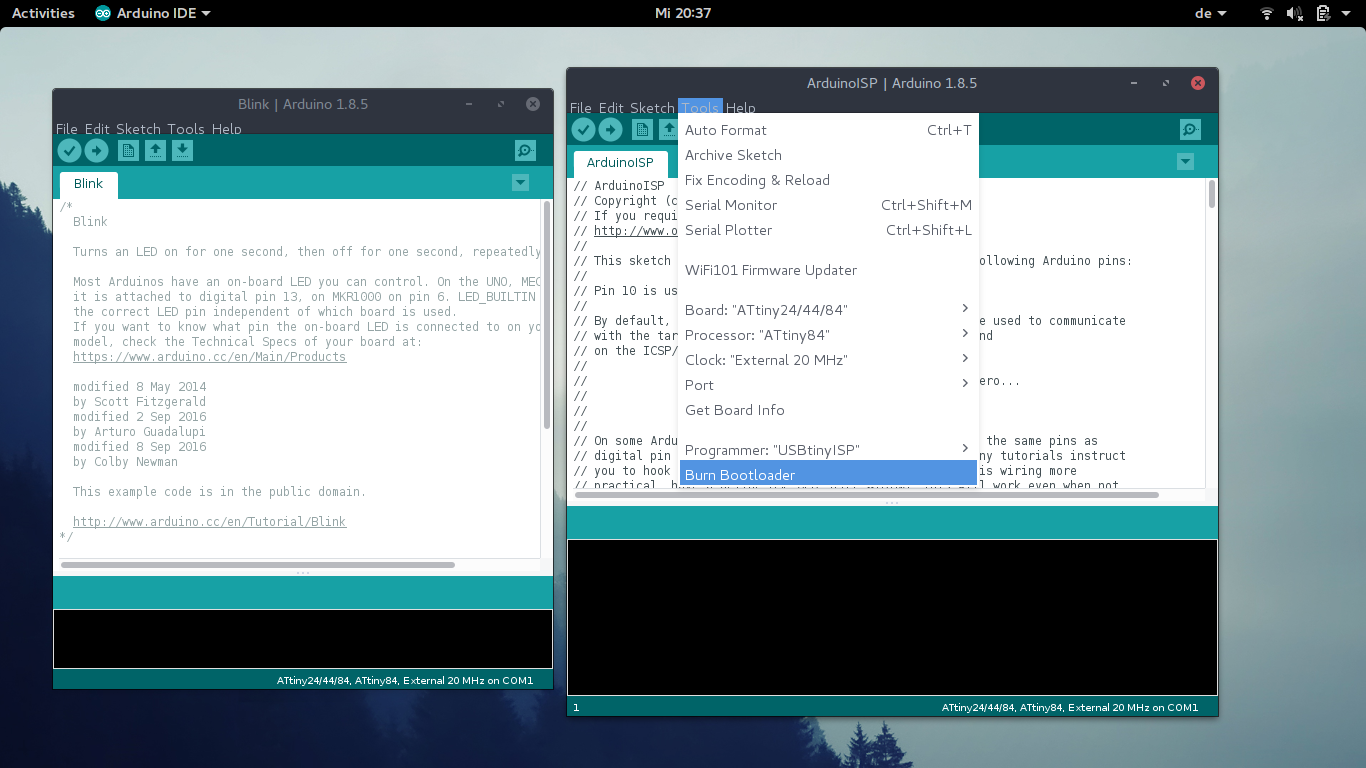The width and height of the screenshot is (1366, 768).
Task: Open the Arduino IDE app menu in top bar
Action: 153,13
